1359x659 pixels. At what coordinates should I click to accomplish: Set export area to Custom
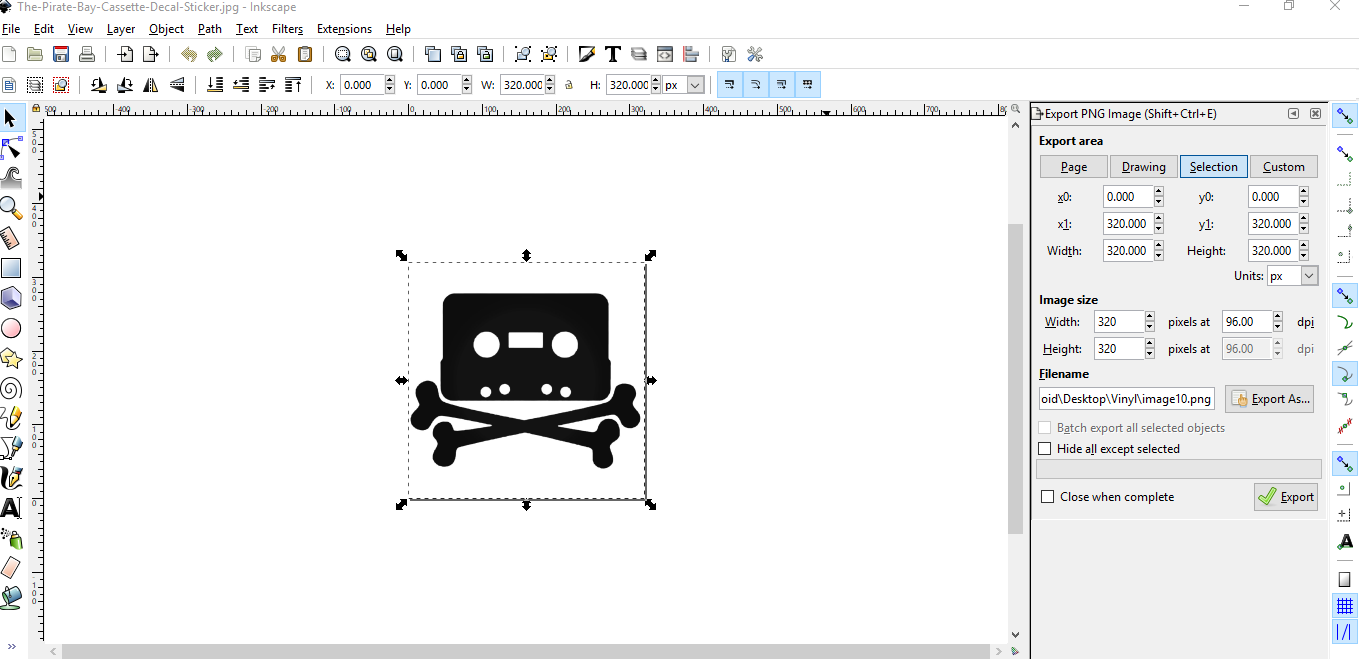pos(1284,167)
